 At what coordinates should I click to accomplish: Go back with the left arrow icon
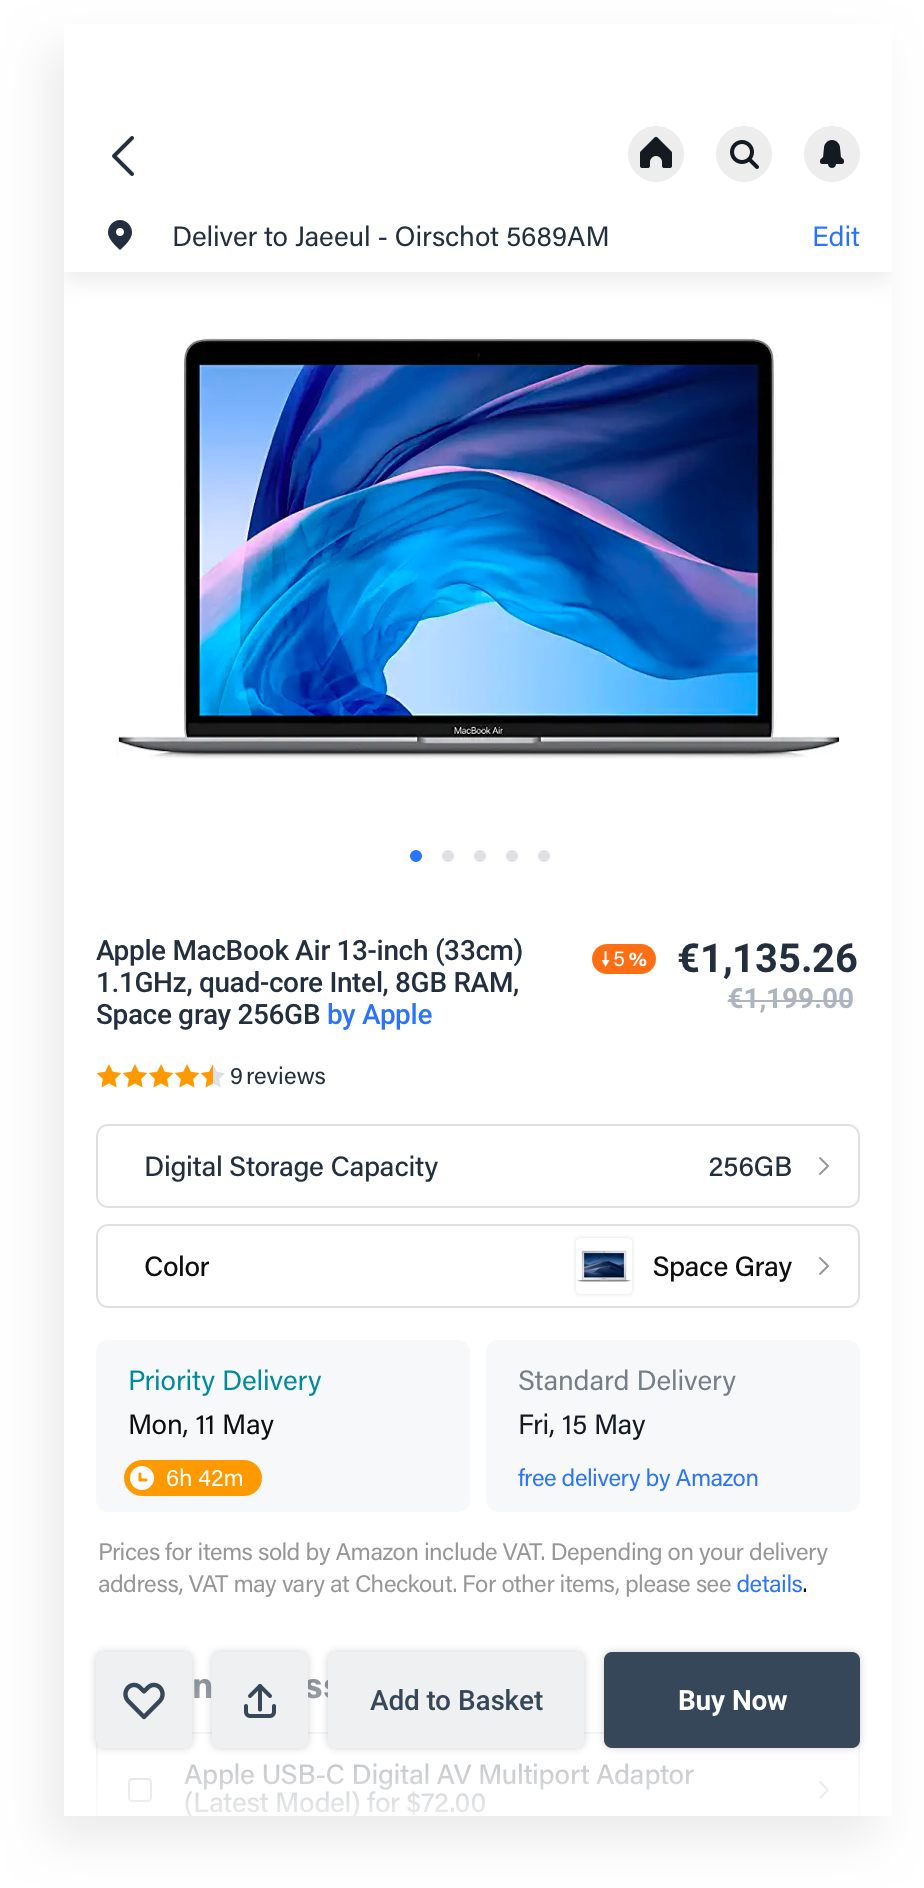point(123,156)
